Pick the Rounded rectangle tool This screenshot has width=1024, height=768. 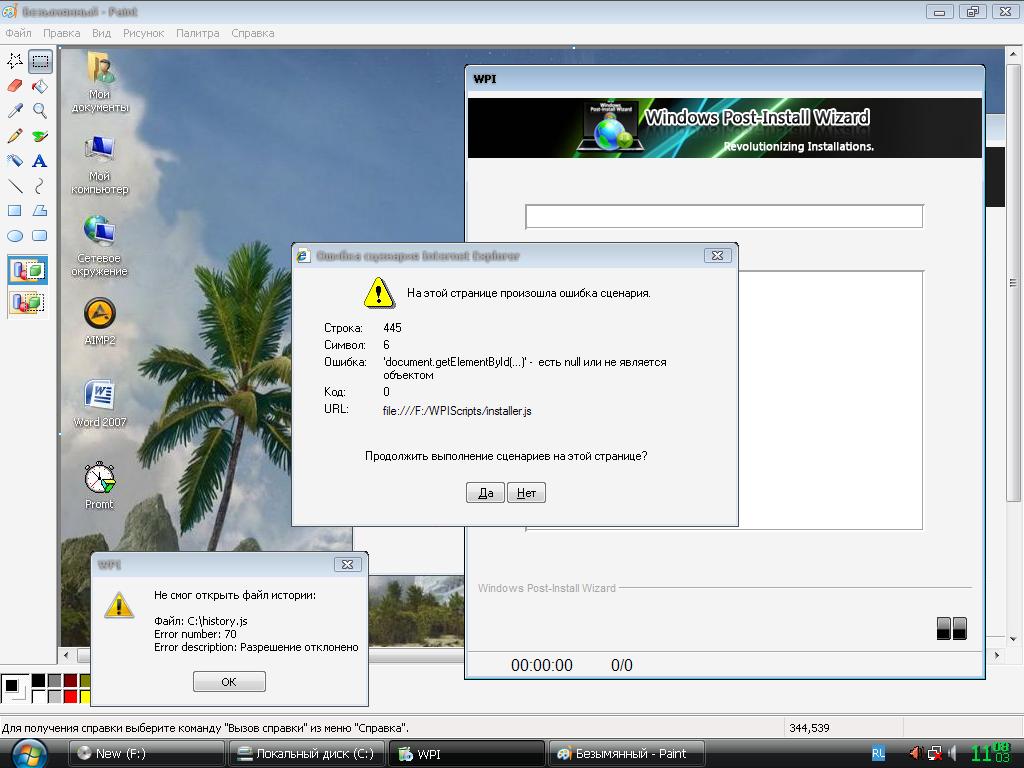(x=40, y=236)
